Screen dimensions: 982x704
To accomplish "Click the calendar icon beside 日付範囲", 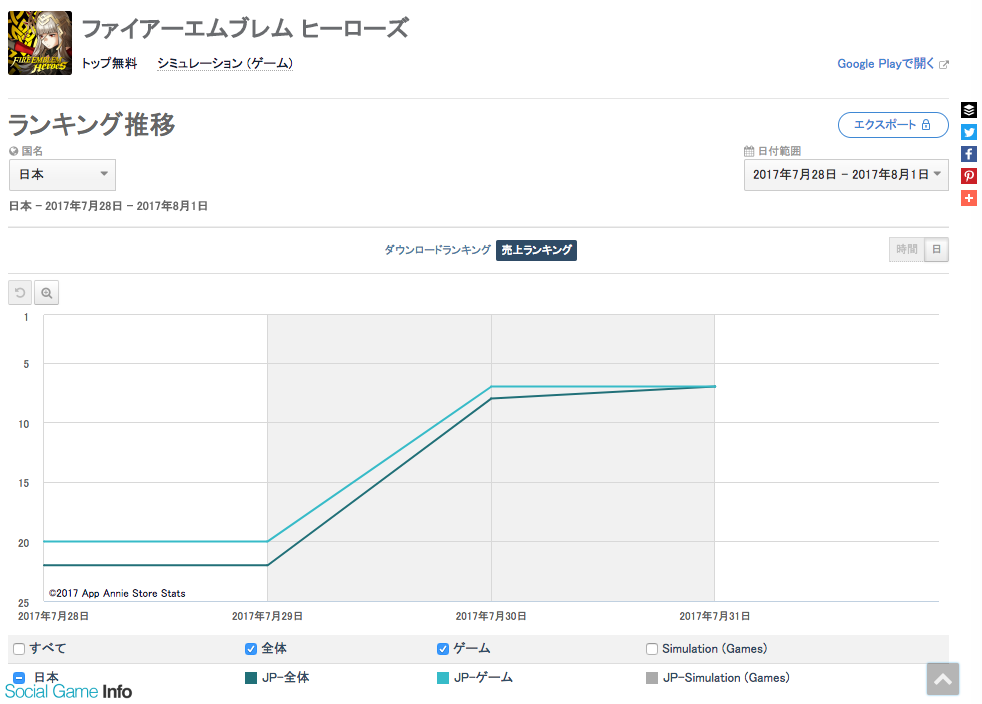I will click(x=749, y=151).
